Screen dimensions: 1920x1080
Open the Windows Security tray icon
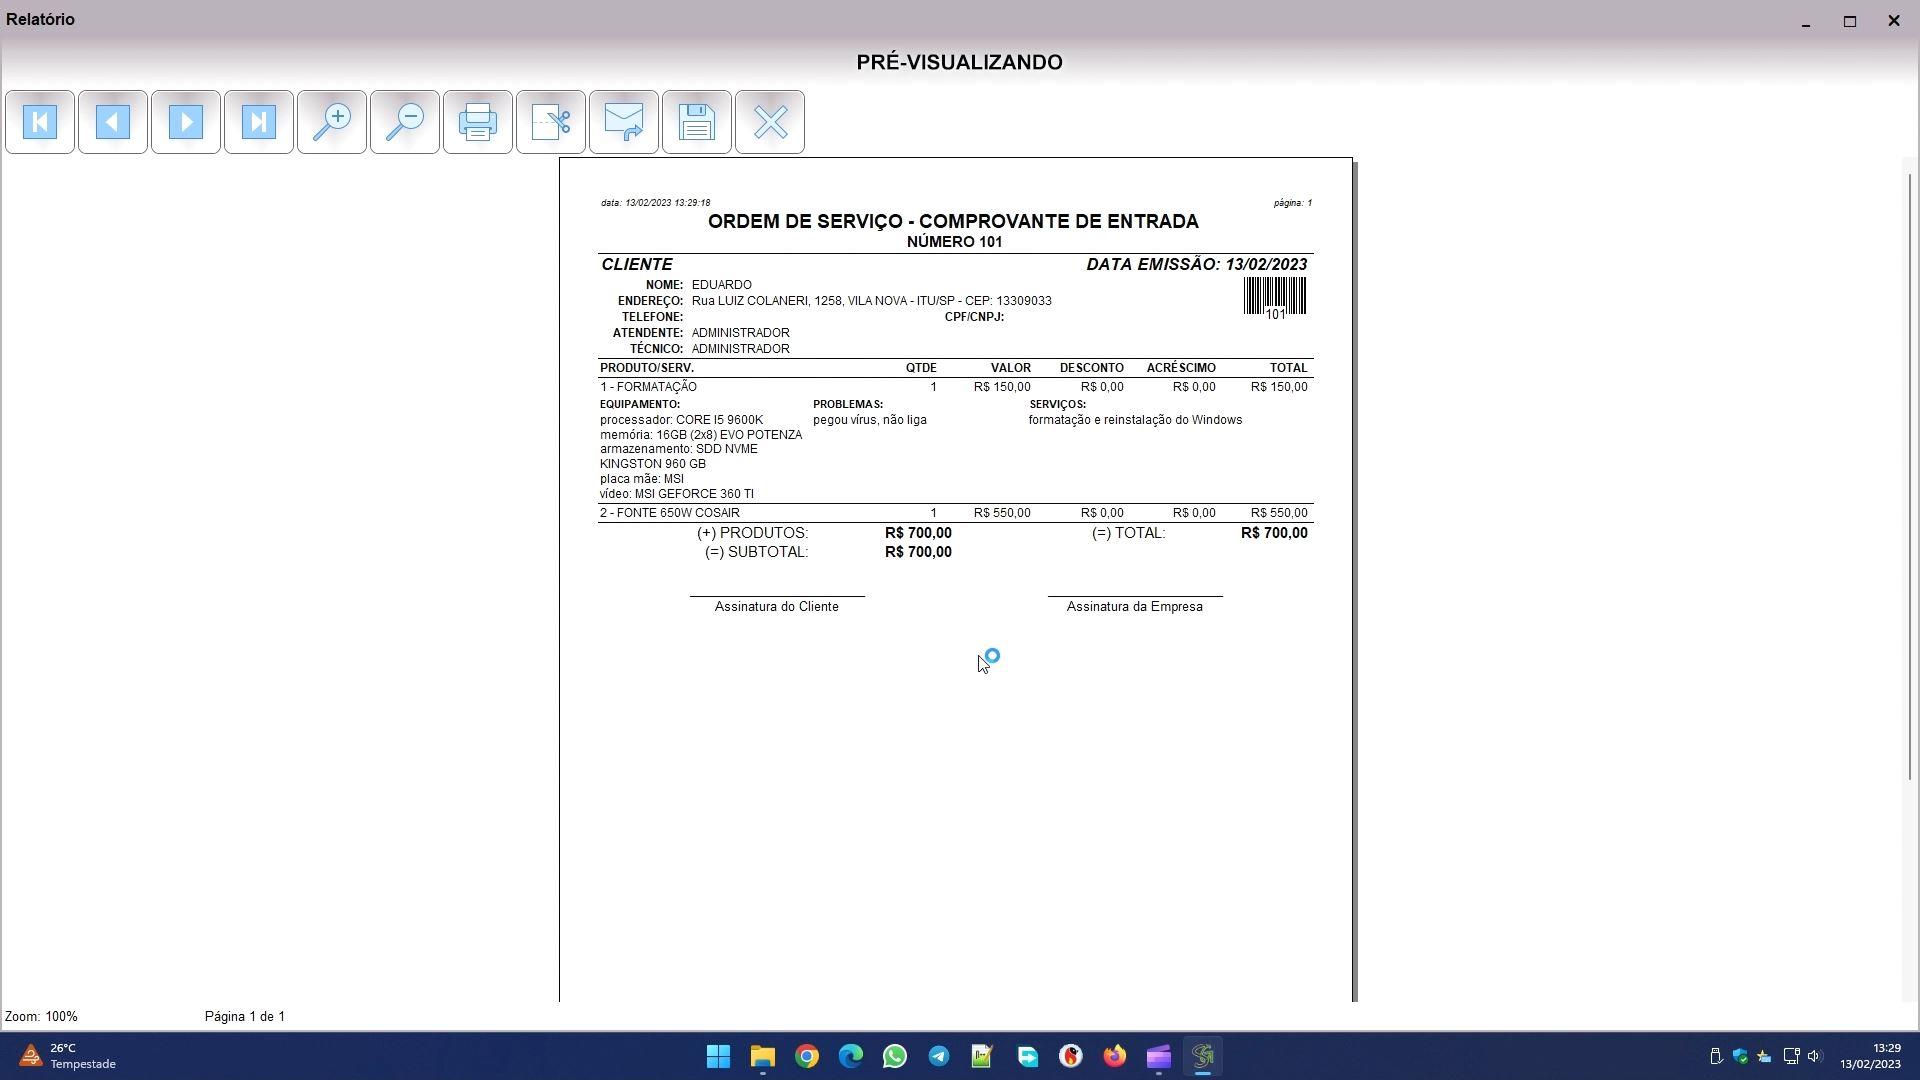(x=1740, y=1056)
